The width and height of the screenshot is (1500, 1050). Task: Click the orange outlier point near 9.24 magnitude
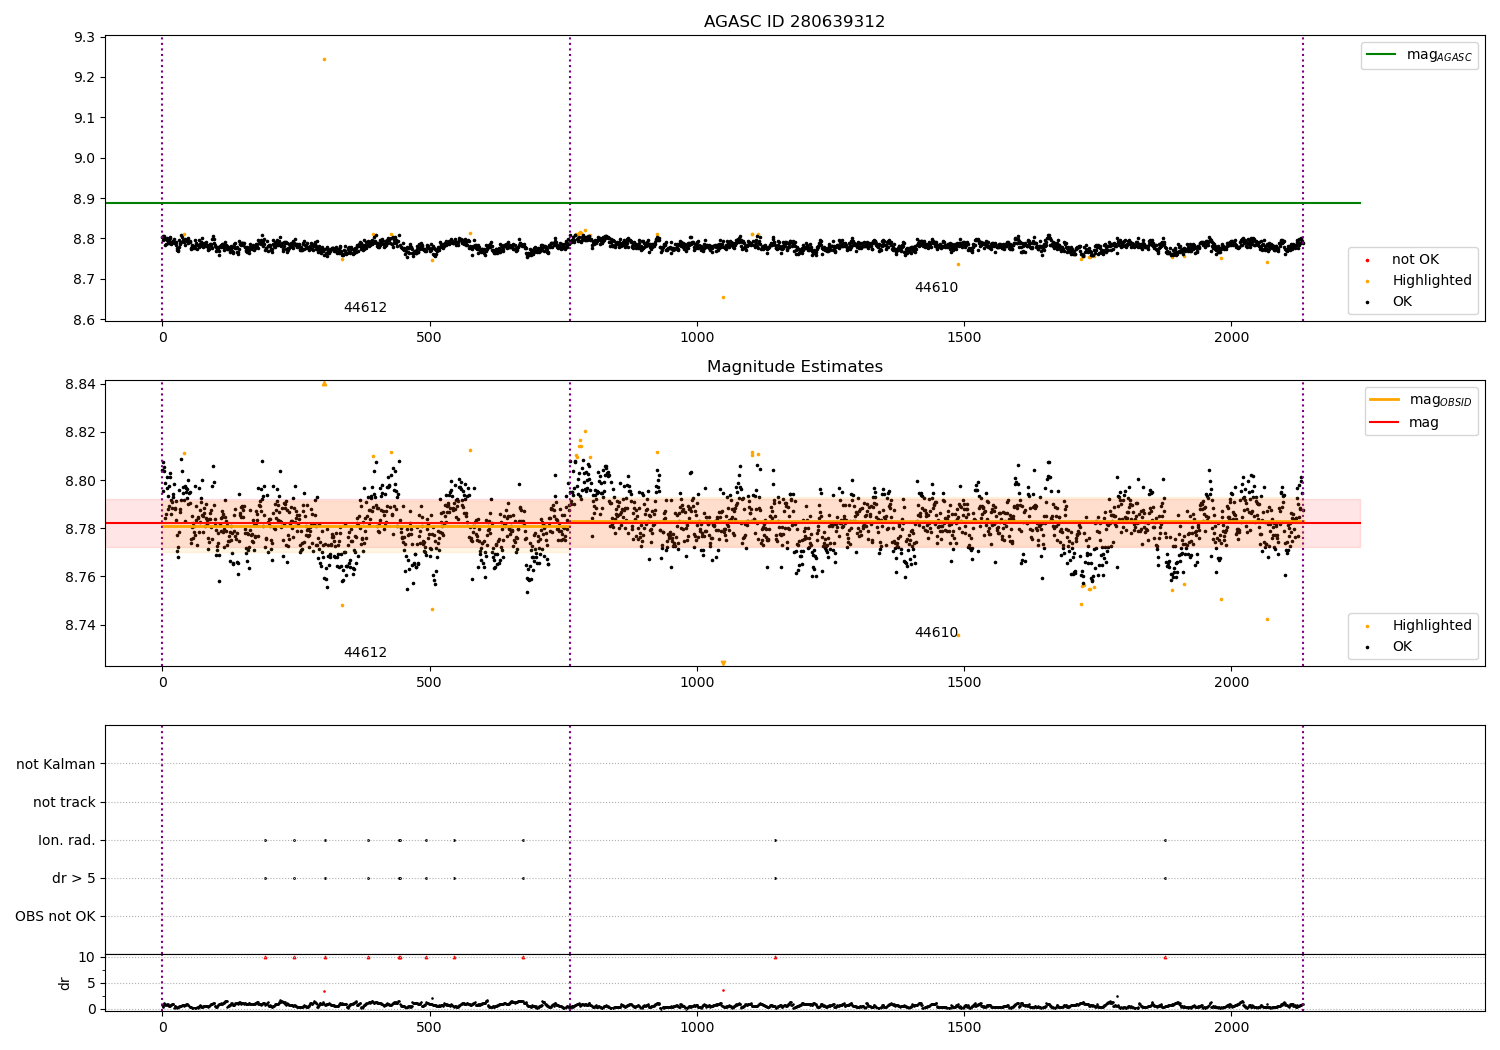[x=324, y=59]
